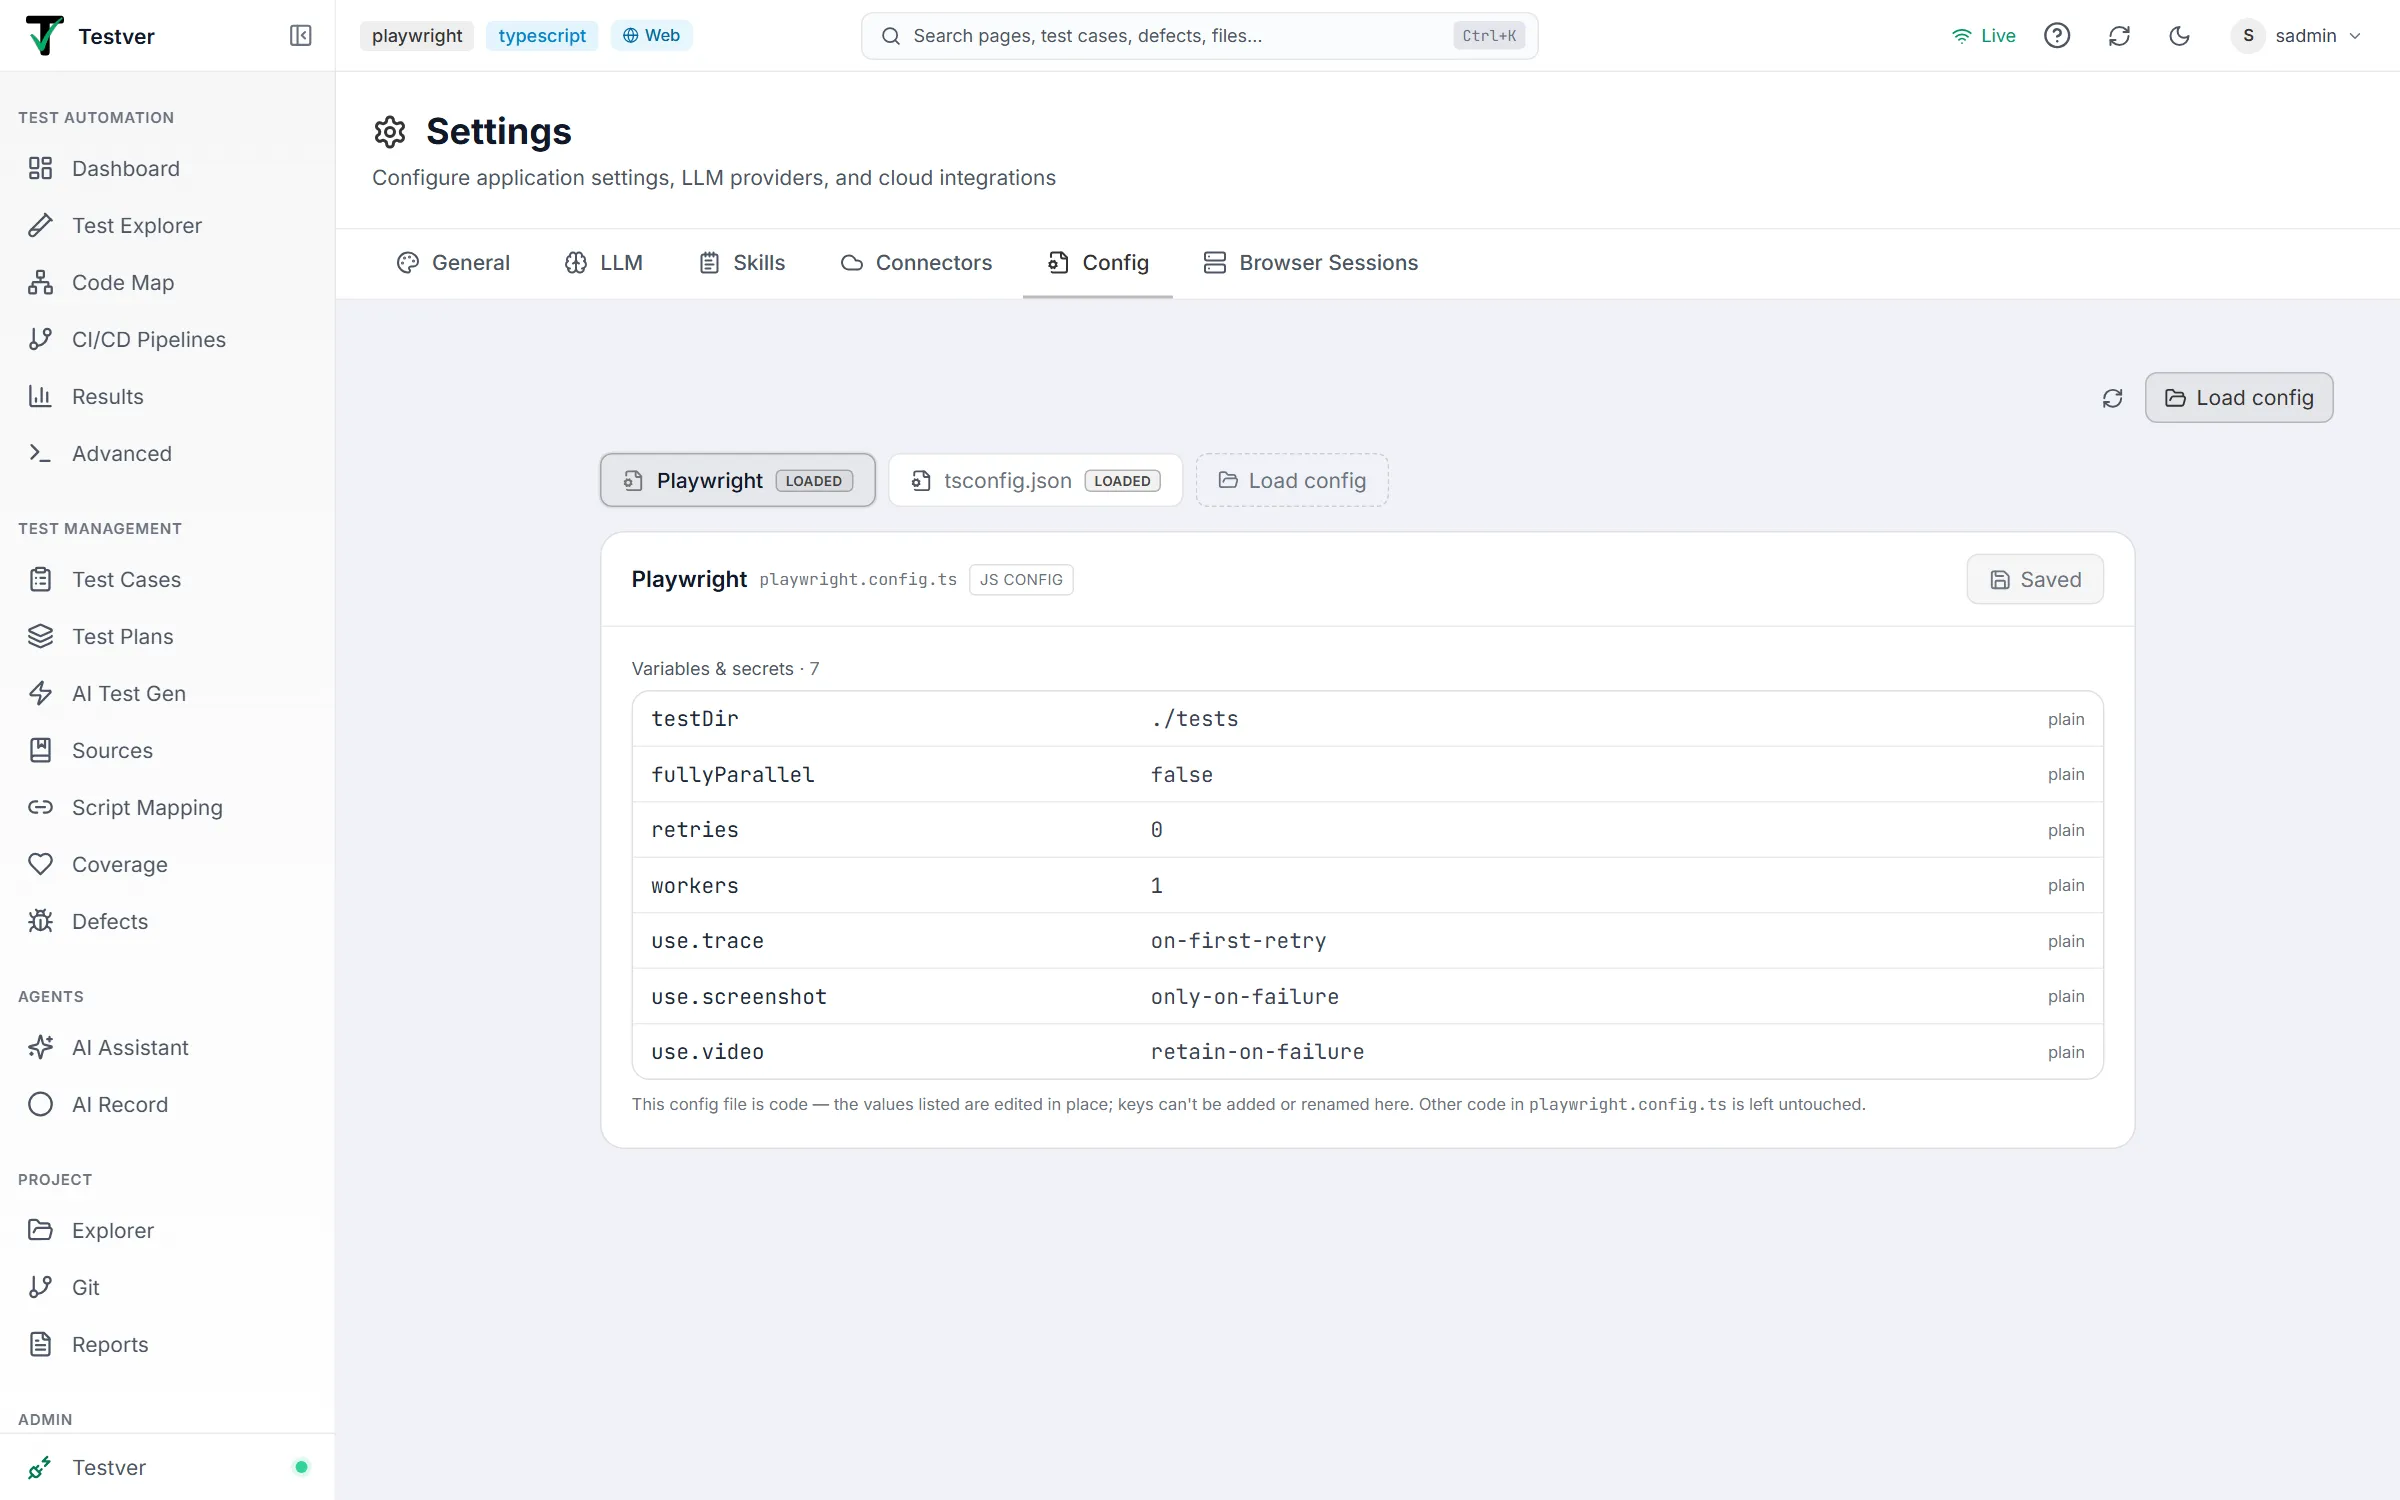This screenshot has width=2400, height=1500.
Task: Collapse the sidebar panel icon
Action: (x=300, y=36)
